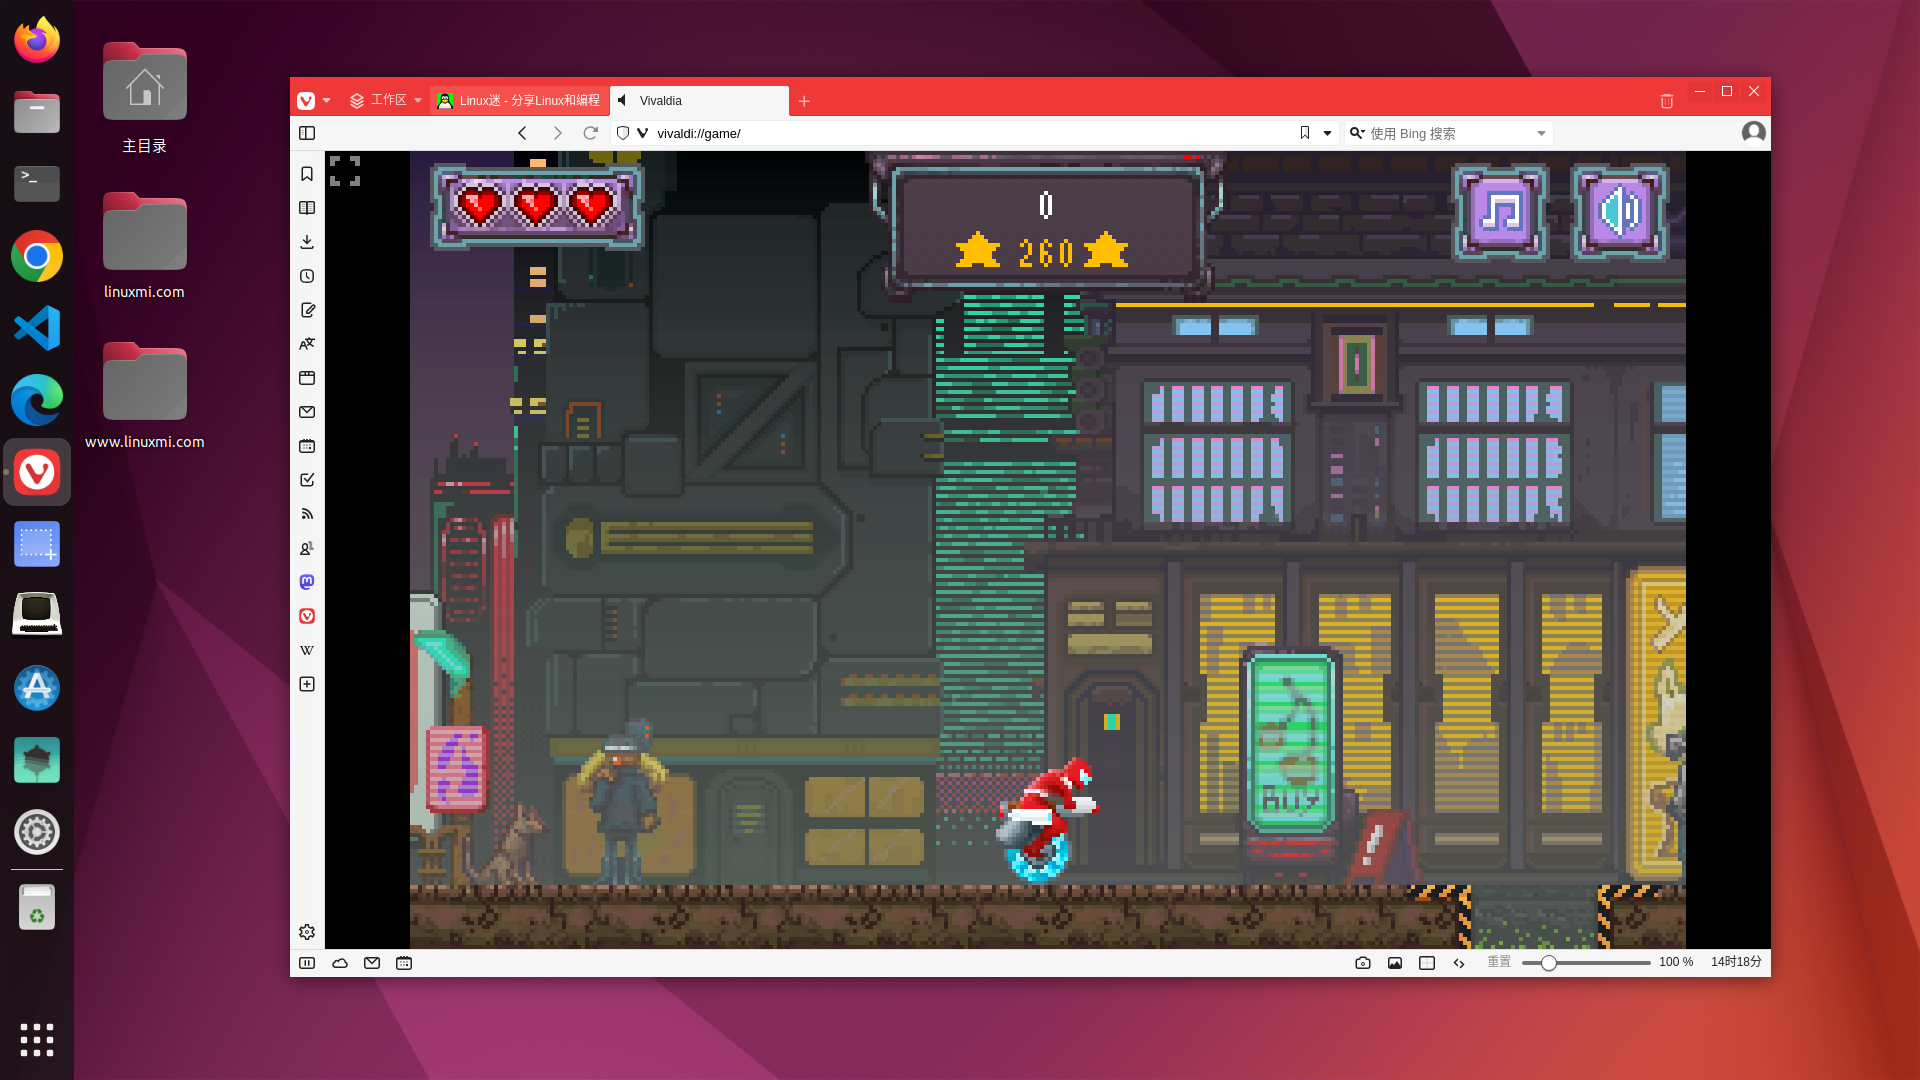This screenshot has width=1920, height=1080.
Task: Open the sync cloud icon in status bar
Action: [x=340, y=963]
